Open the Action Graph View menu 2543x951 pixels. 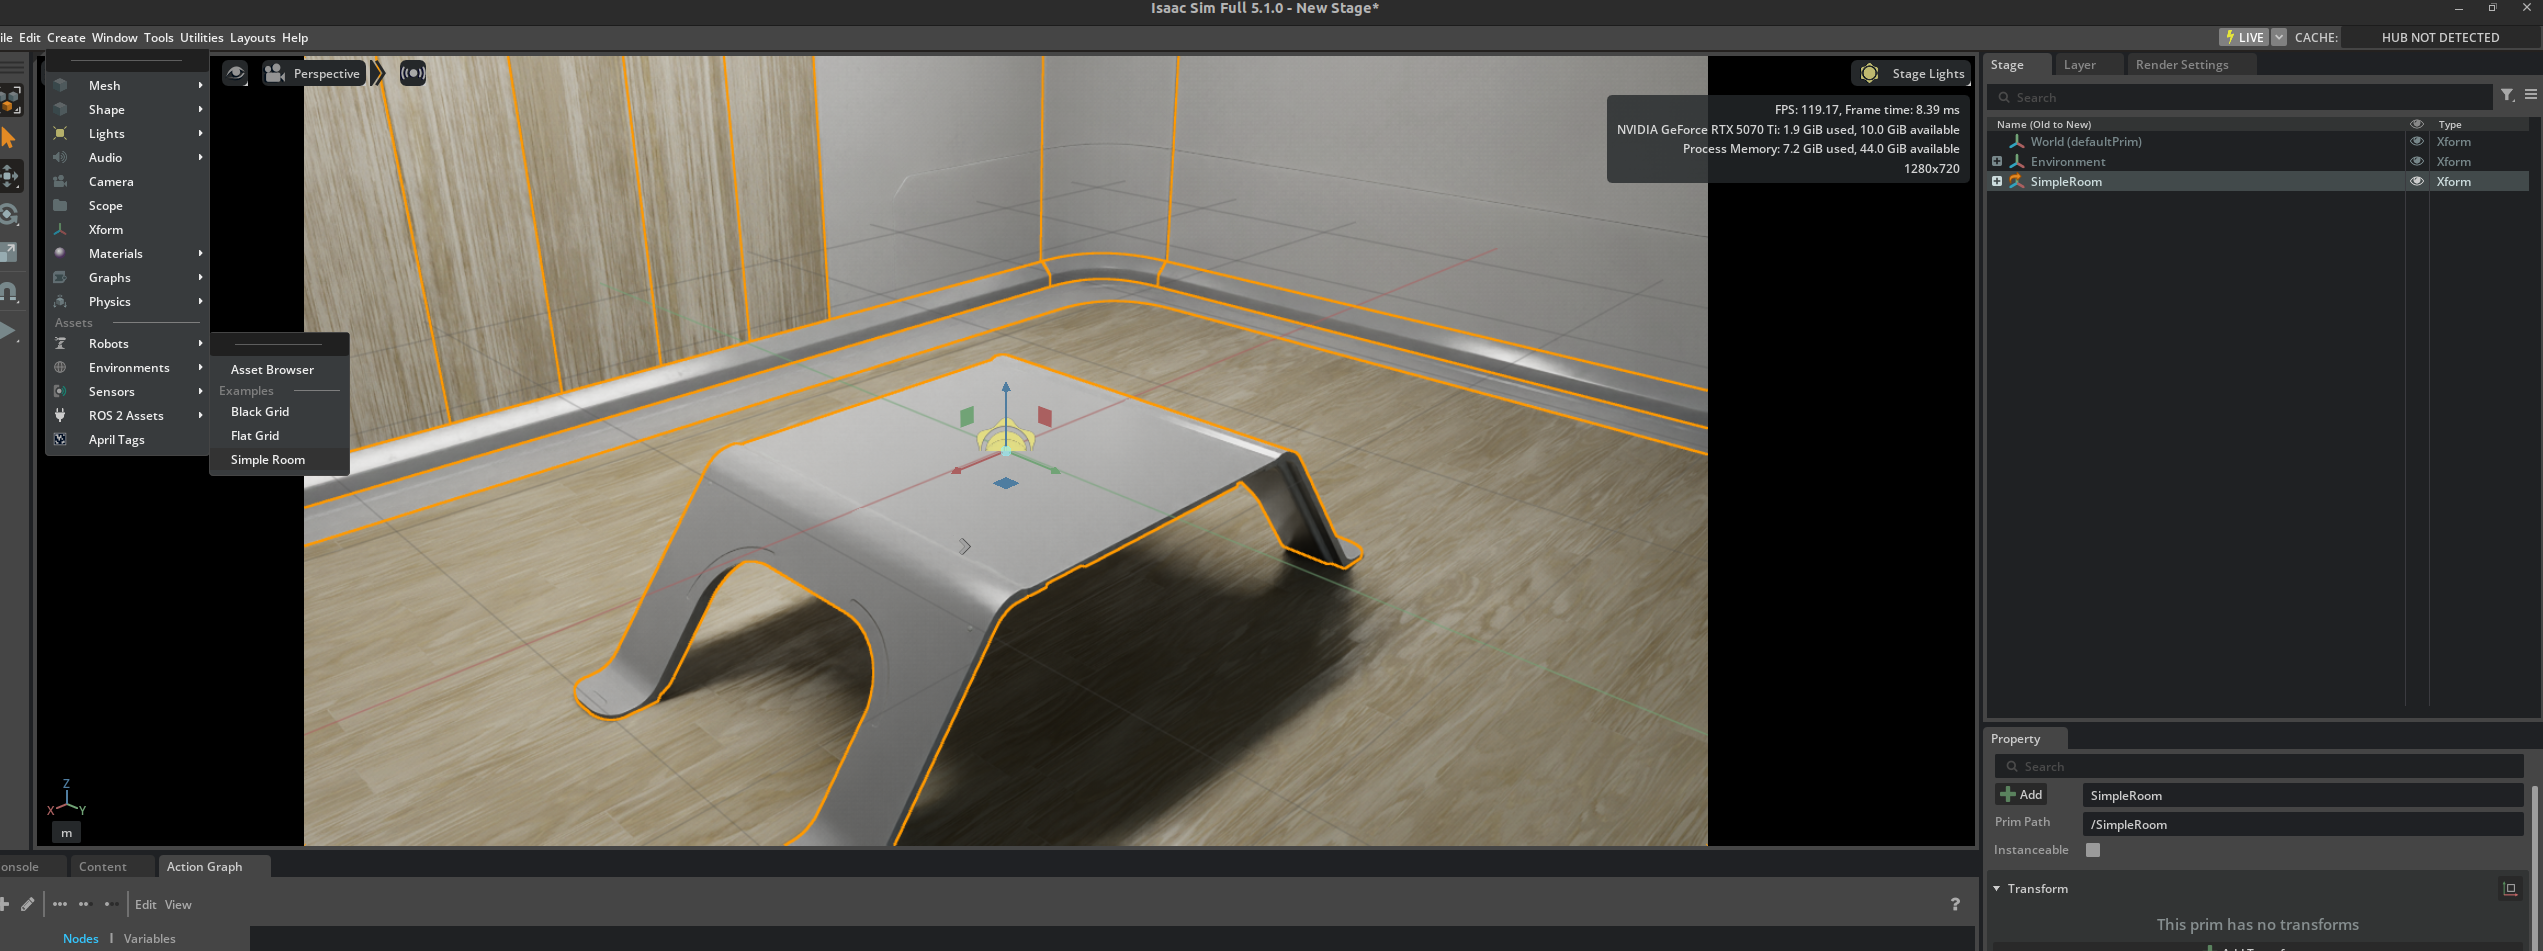coord(178,904)
